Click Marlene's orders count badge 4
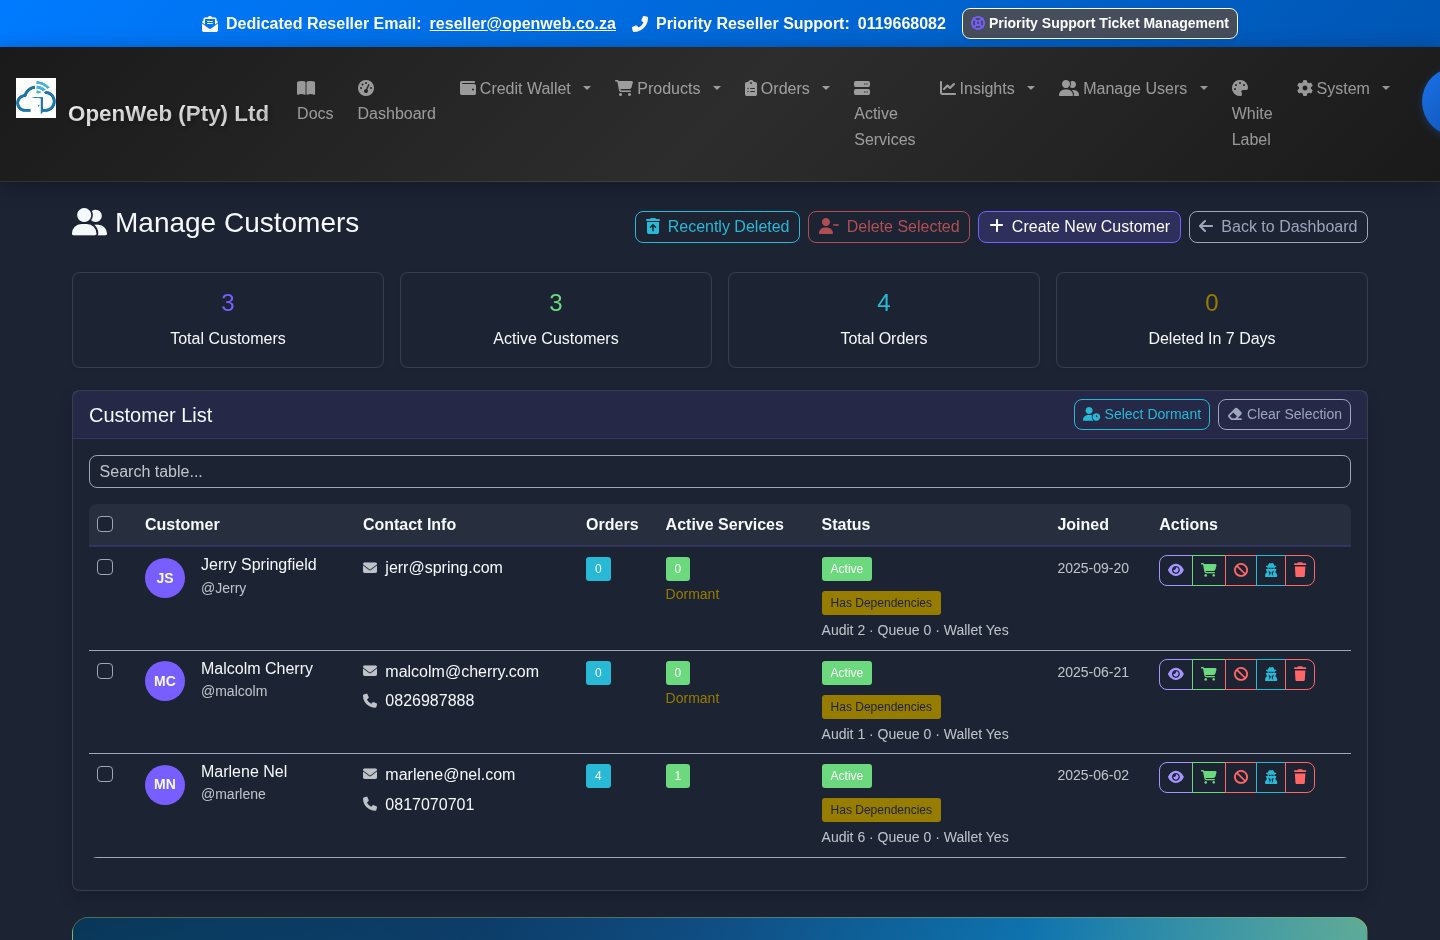Image resolution: width=1440 pixels, height=940 pixels. coord(598,776)
